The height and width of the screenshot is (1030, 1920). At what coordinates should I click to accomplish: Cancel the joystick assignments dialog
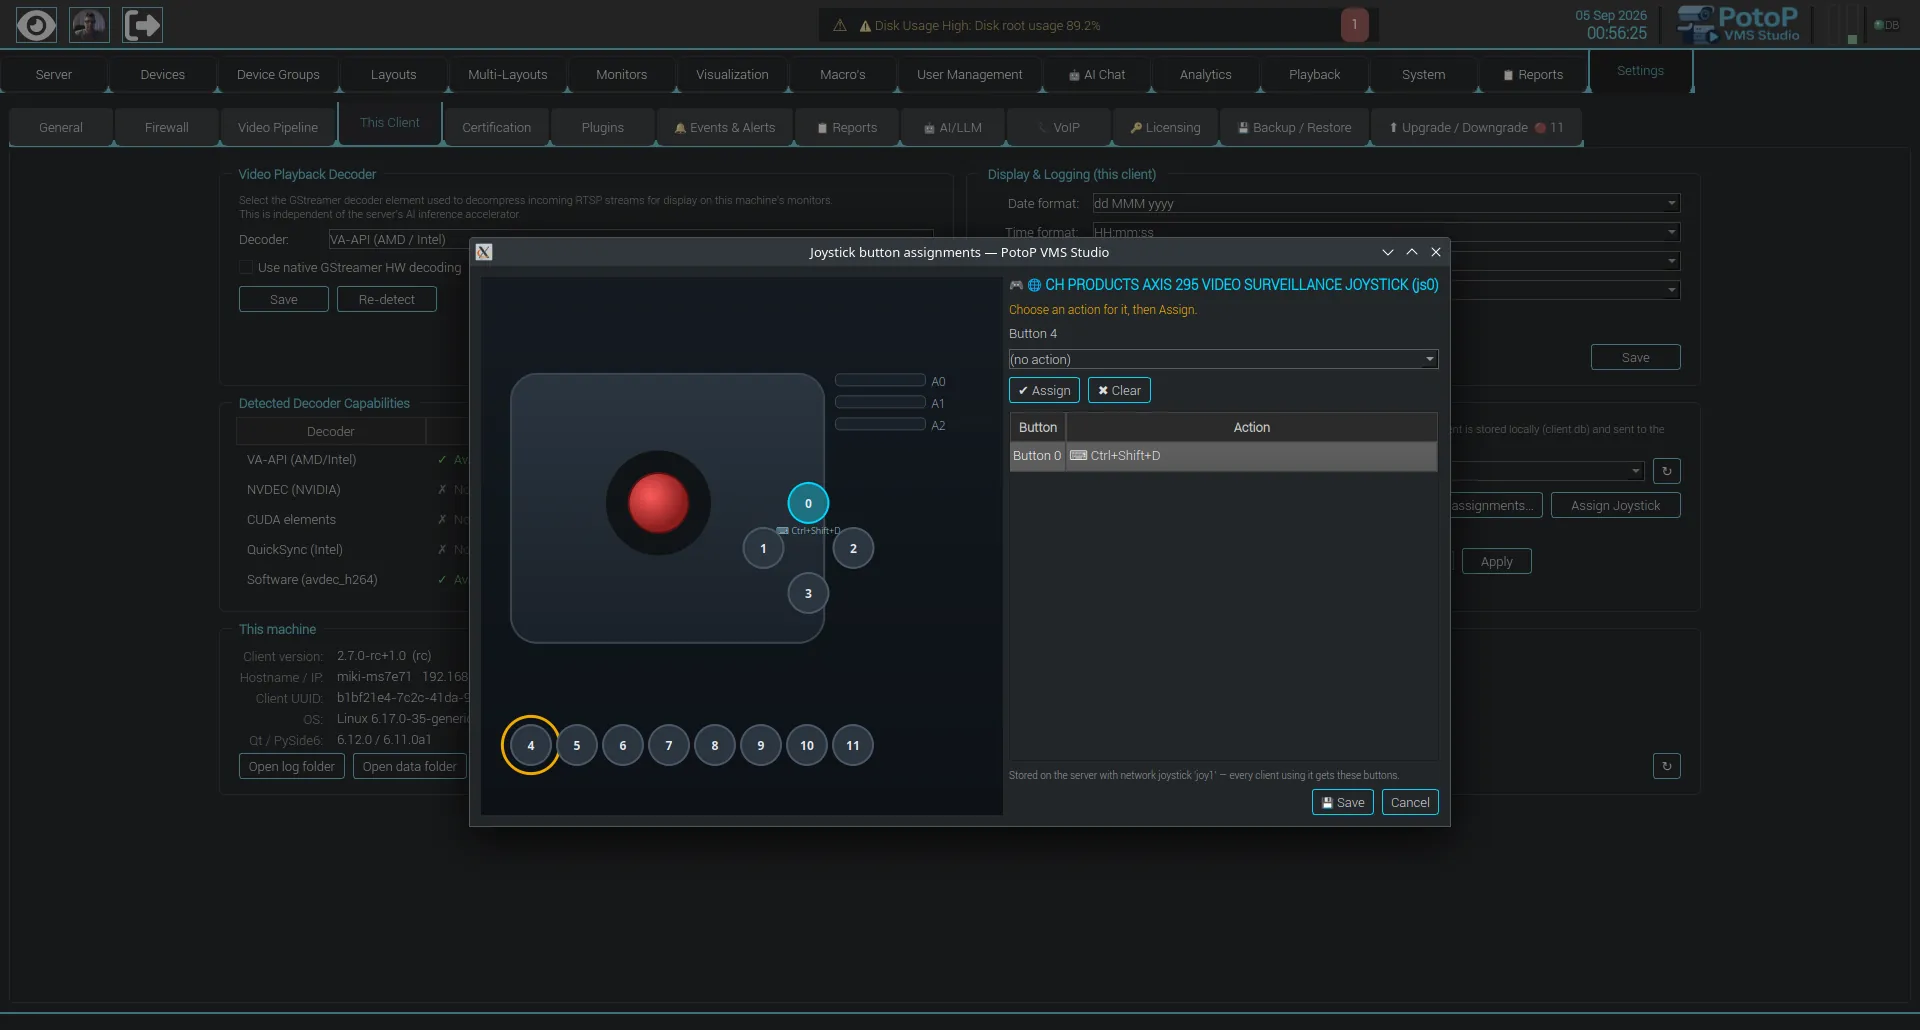[1410, 802]
